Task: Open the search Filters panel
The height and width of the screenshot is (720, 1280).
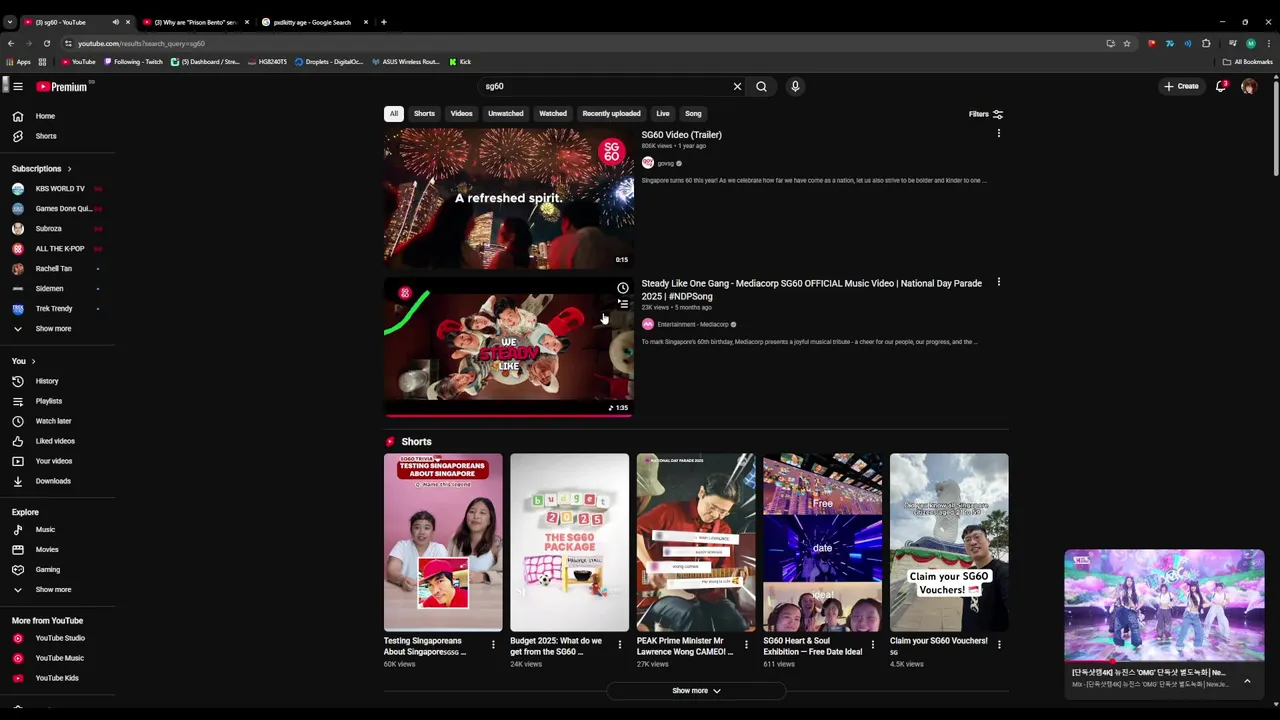Action: click(986, 114)
